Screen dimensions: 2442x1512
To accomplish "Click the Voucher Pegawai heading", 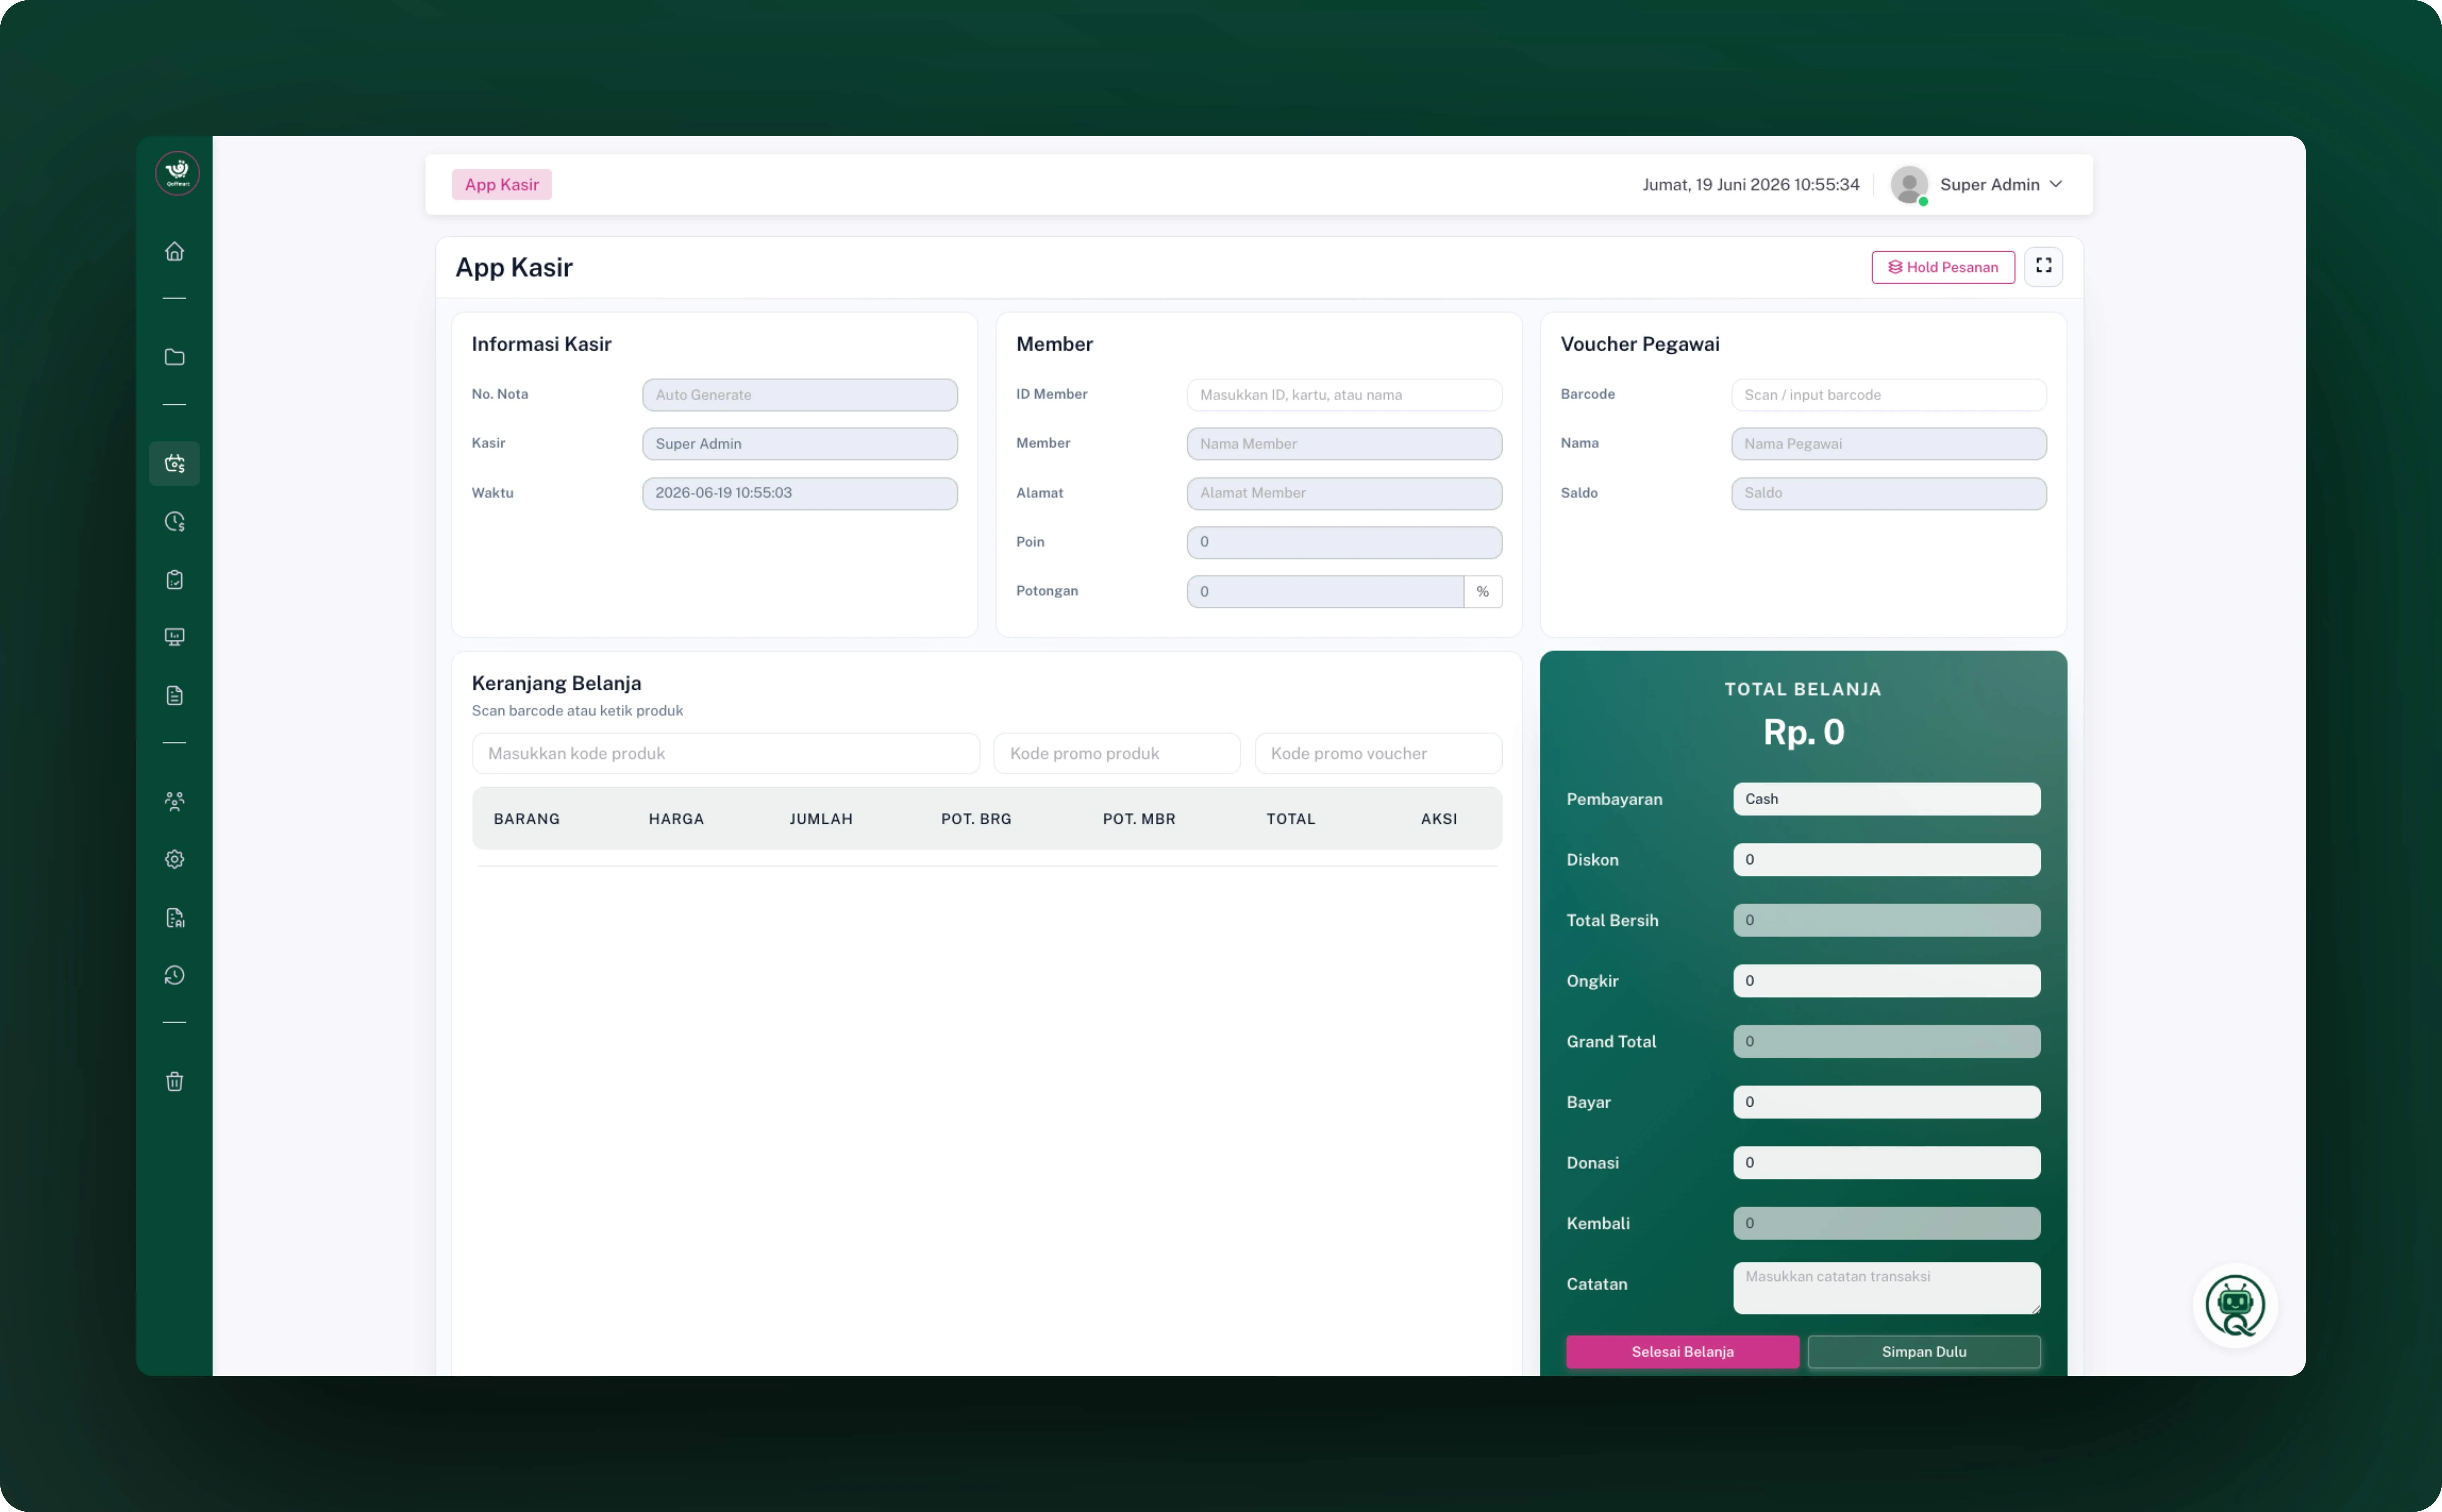I will point(1640,344).
